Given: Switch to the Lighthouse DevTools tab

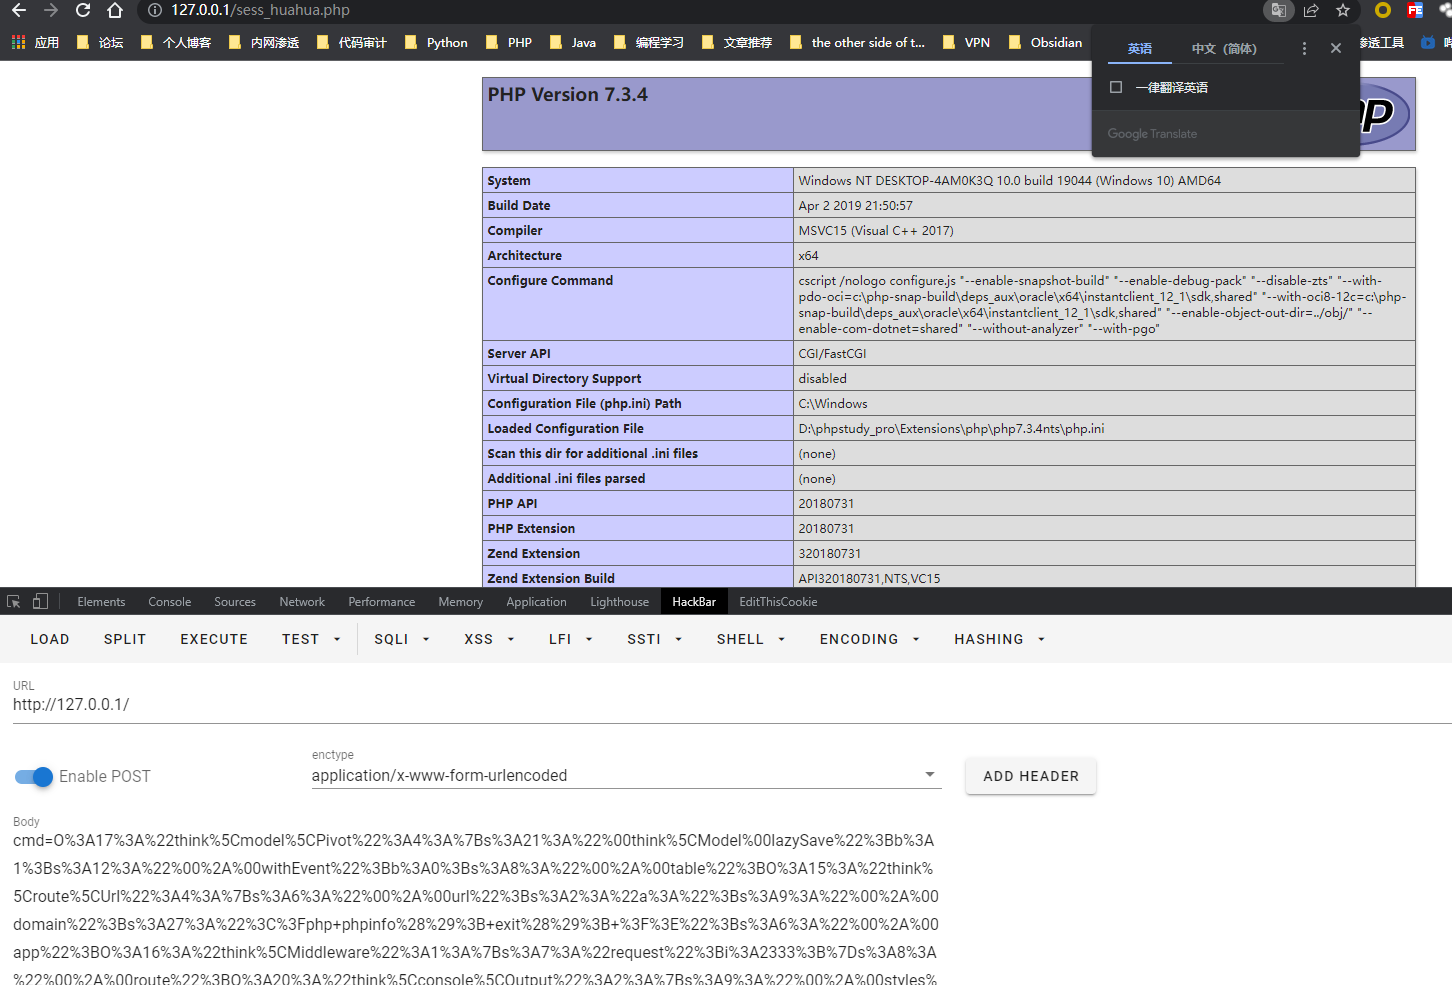Looking at the screenshot, I should point(619,602).
